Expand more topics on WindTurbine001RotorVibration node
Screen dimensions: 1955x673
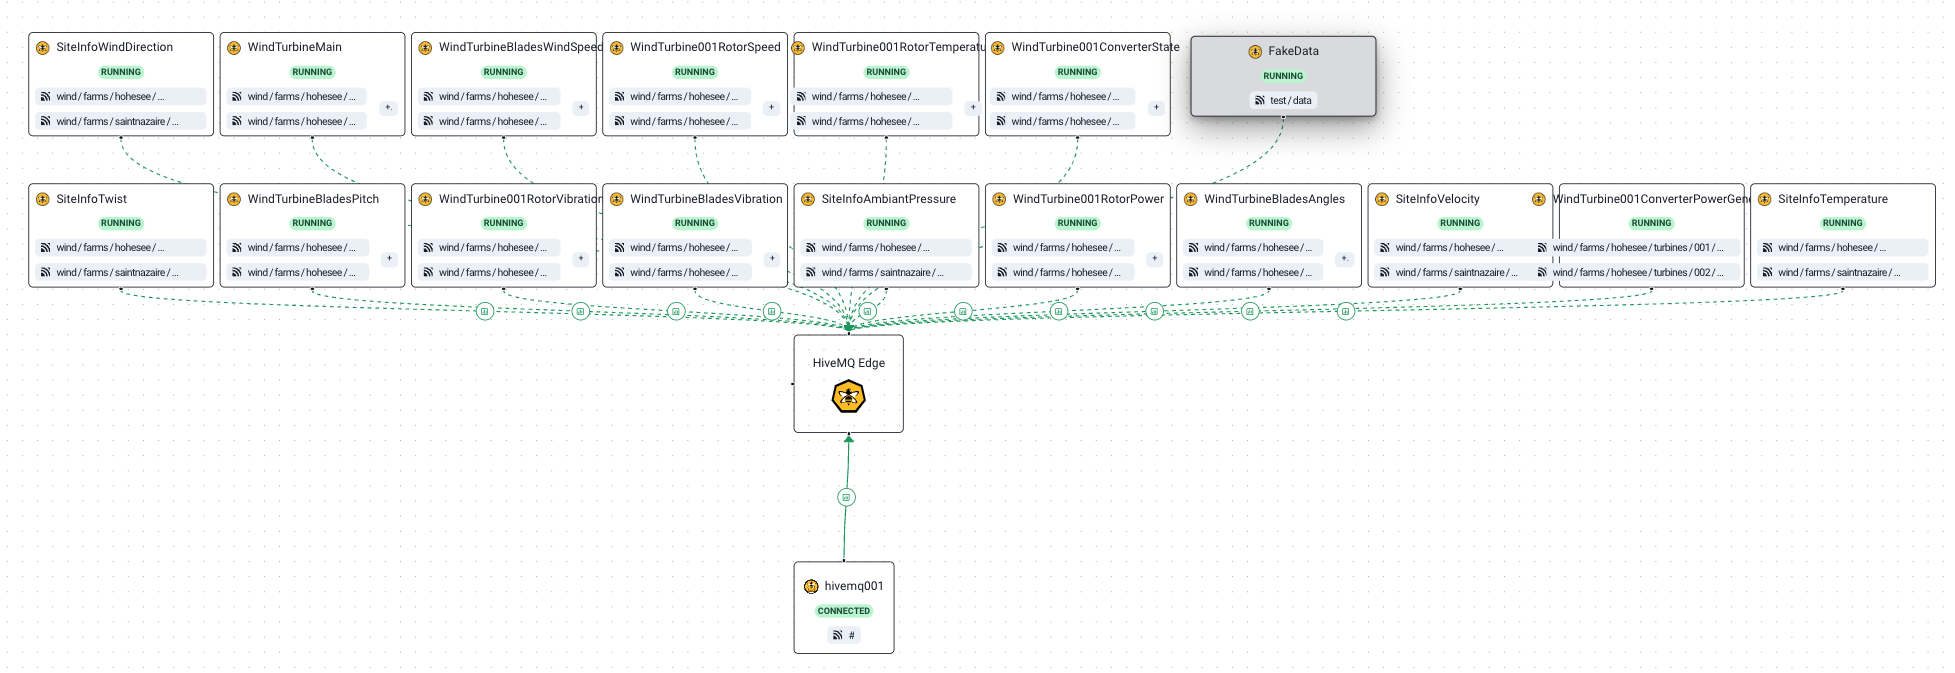pos(580,259)
